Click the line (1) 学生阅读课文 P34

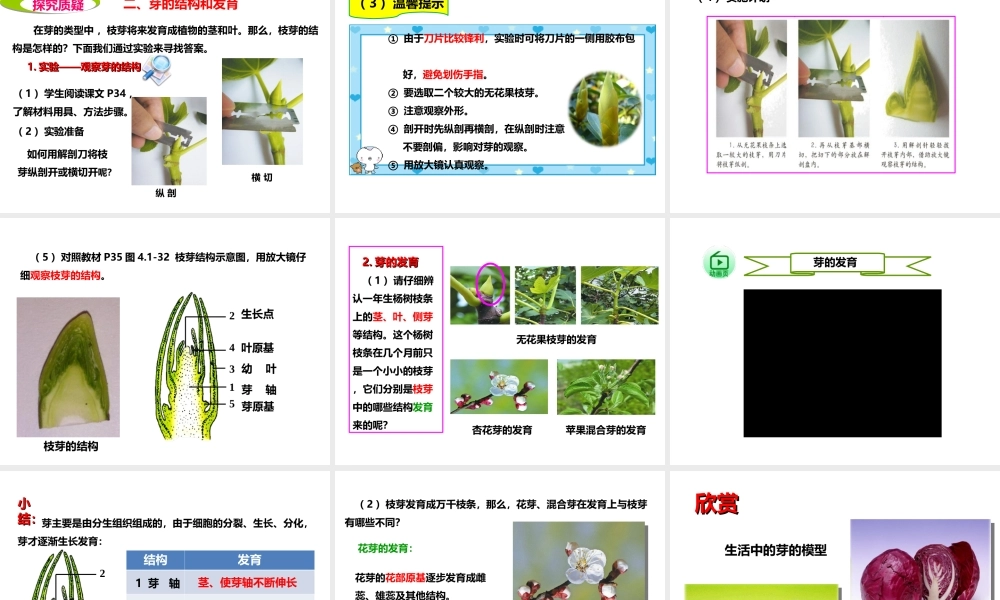pyautogui.click(x=71, y=94)
